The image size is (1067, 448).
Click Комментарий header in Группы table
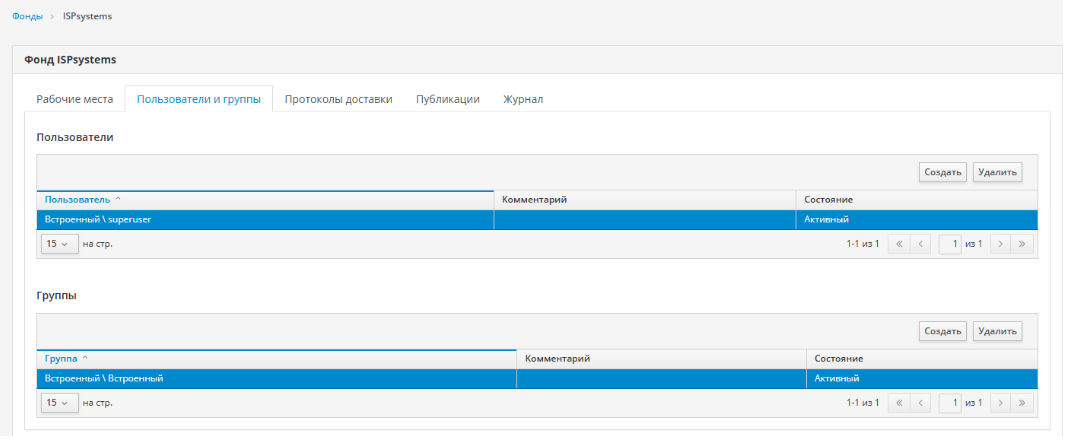pyautogui.click(x=661, y=359)
